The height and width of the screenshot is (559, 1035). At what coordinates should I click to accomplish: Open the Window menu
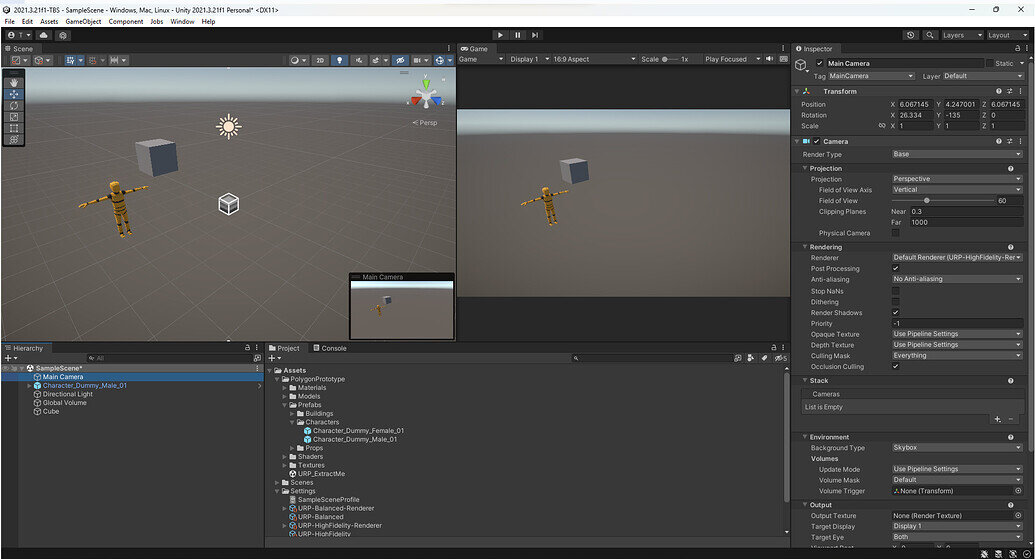point(182,21)
